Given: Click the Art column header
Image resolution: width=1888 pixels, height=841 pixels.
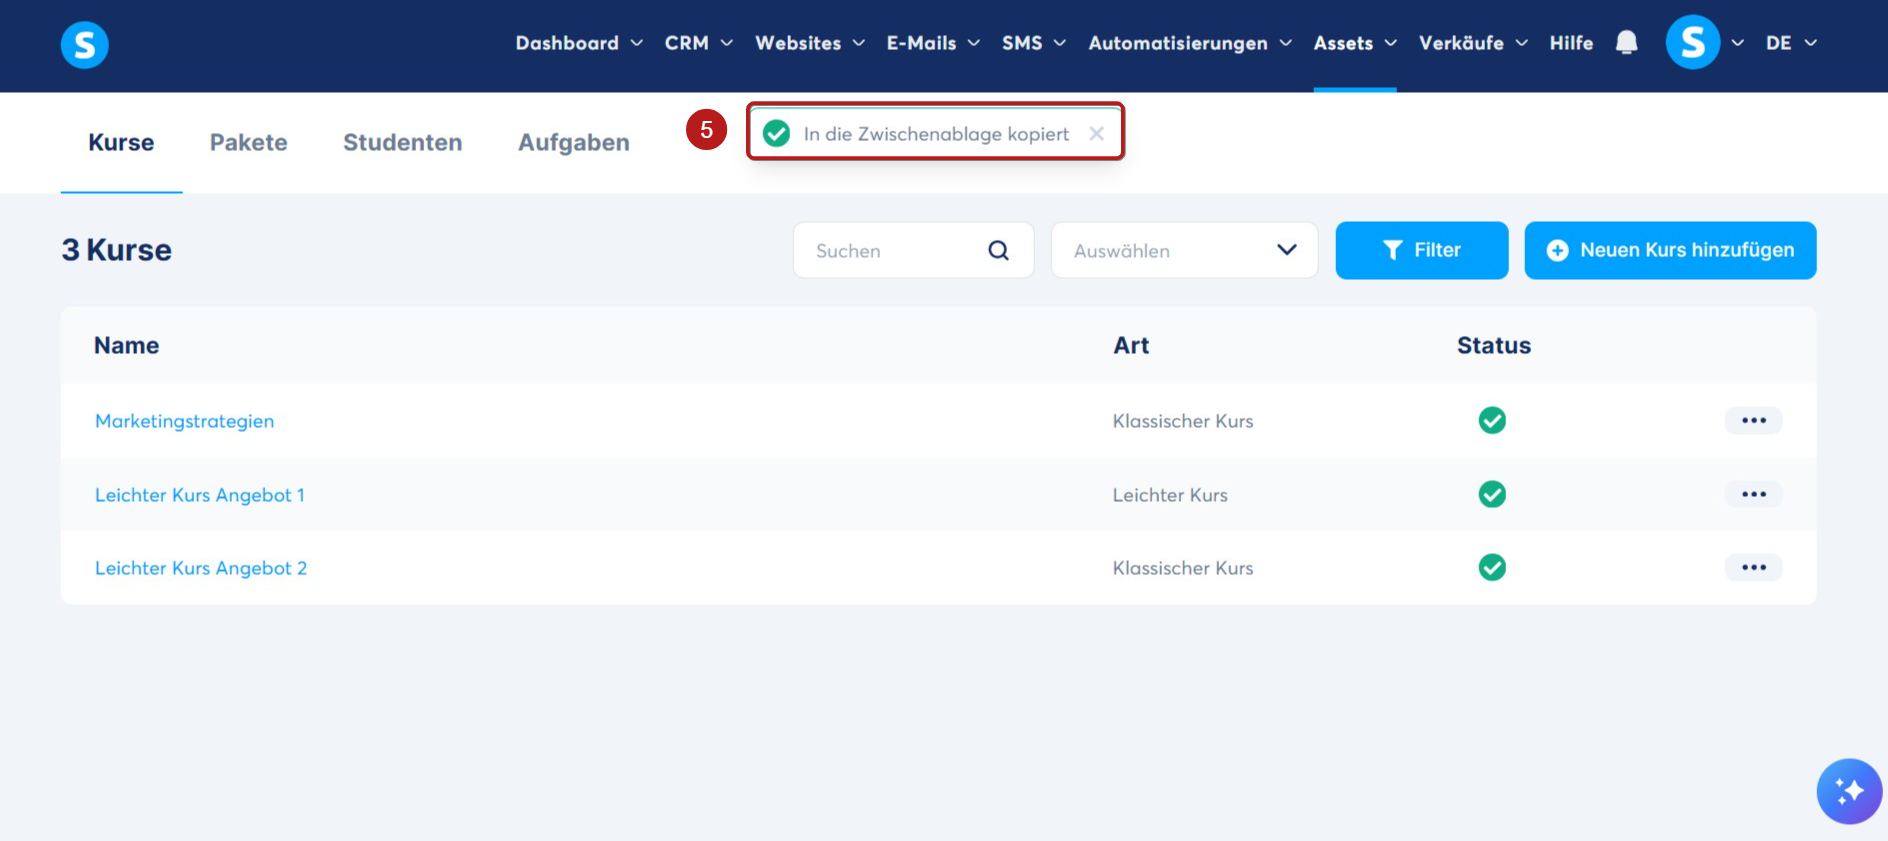Looking at the screenshot, I should 1131,345.
